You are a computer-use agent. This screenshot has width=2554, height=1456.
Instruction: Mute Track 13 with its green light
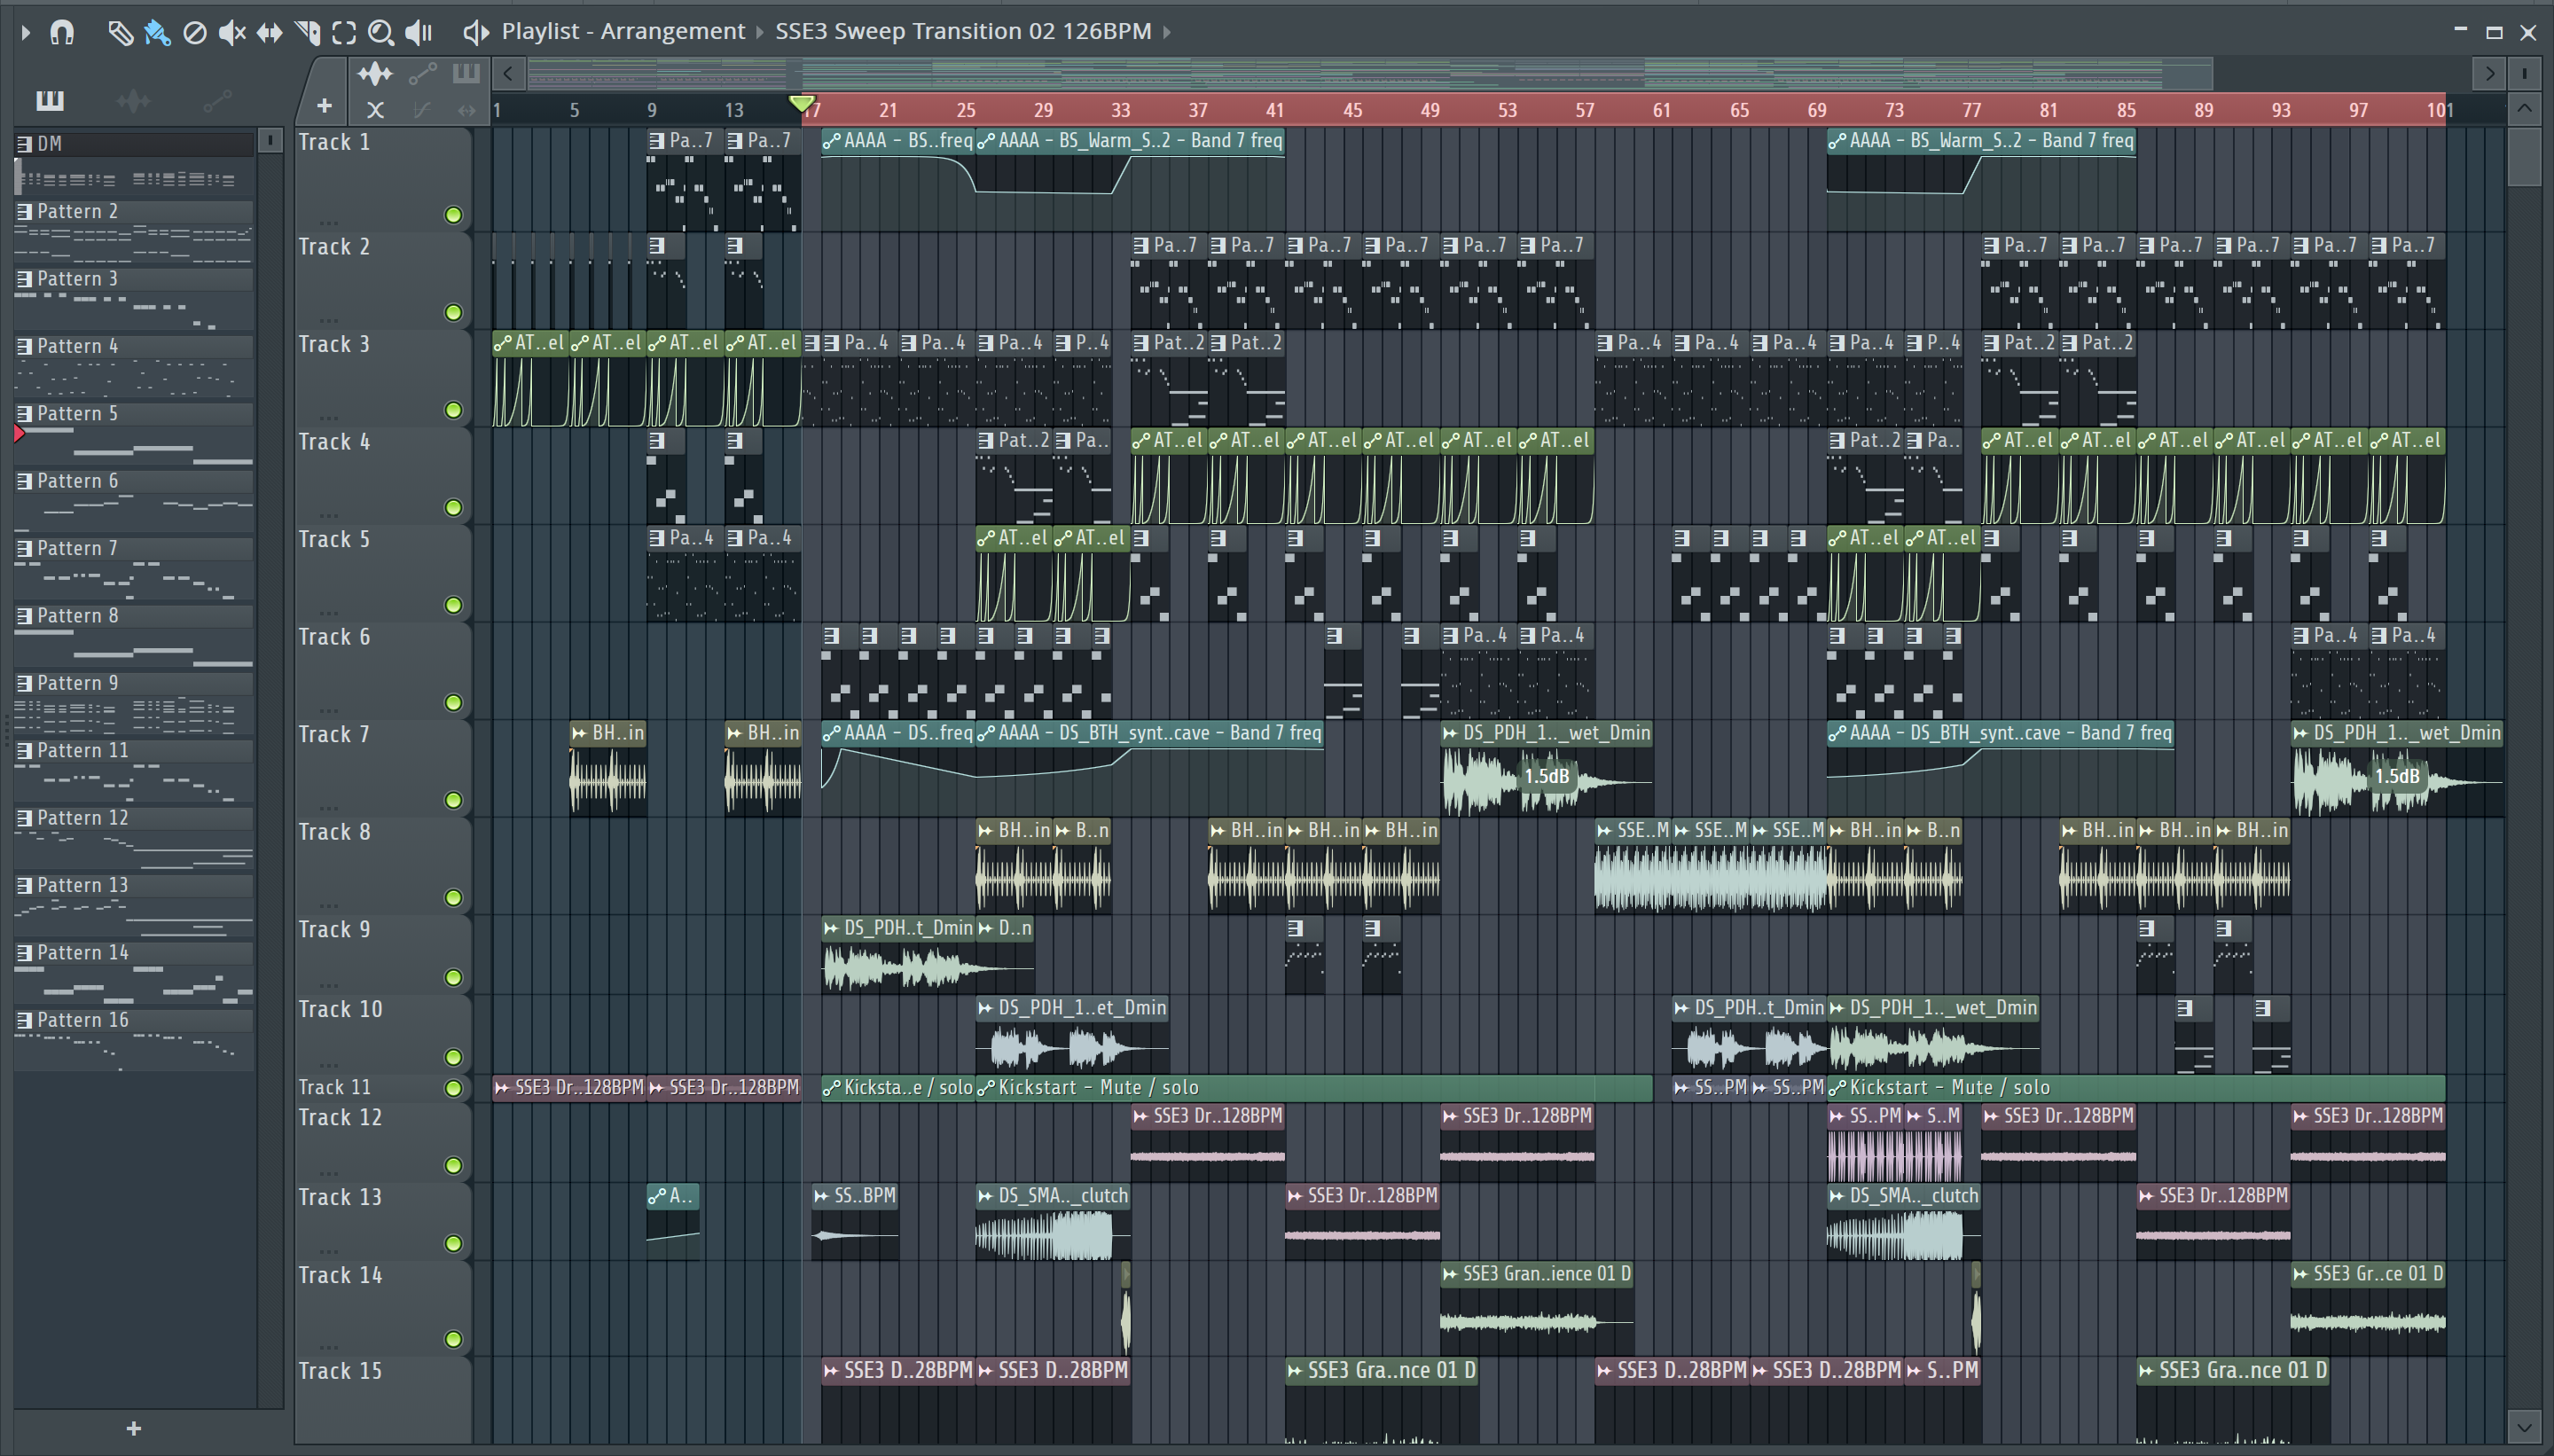[x=453, y=1243]
